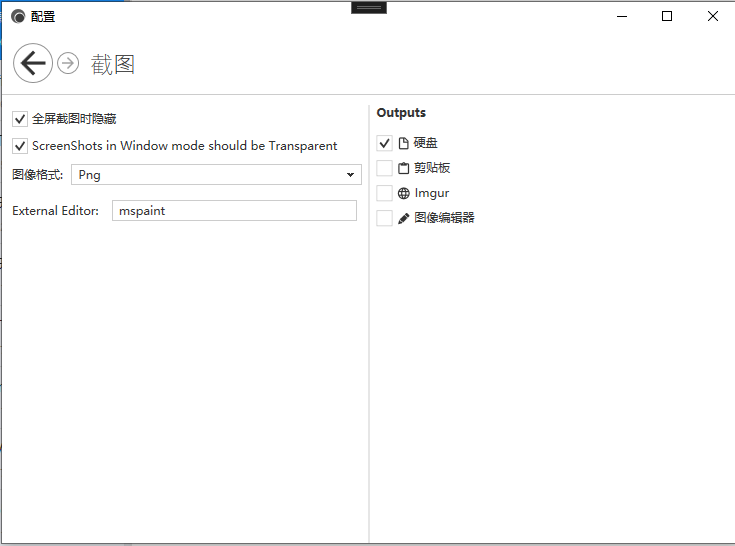Click the 剪贴板 clipboard icon

point(403,168)
